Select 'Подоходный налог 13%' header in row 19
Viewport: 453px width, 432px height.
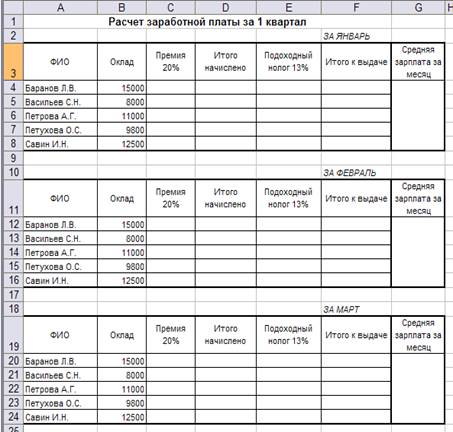click(289, 335)
